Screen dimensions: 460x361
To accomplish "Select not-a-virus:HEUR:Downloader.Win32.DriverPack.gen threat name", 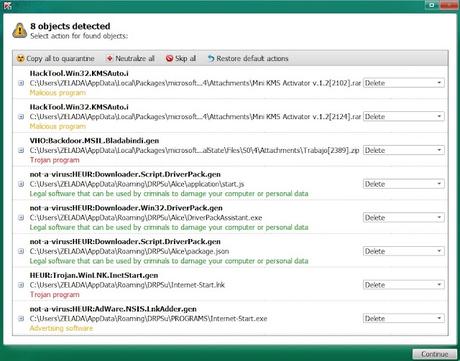I will pyautogui.click(x=126, y=208).
